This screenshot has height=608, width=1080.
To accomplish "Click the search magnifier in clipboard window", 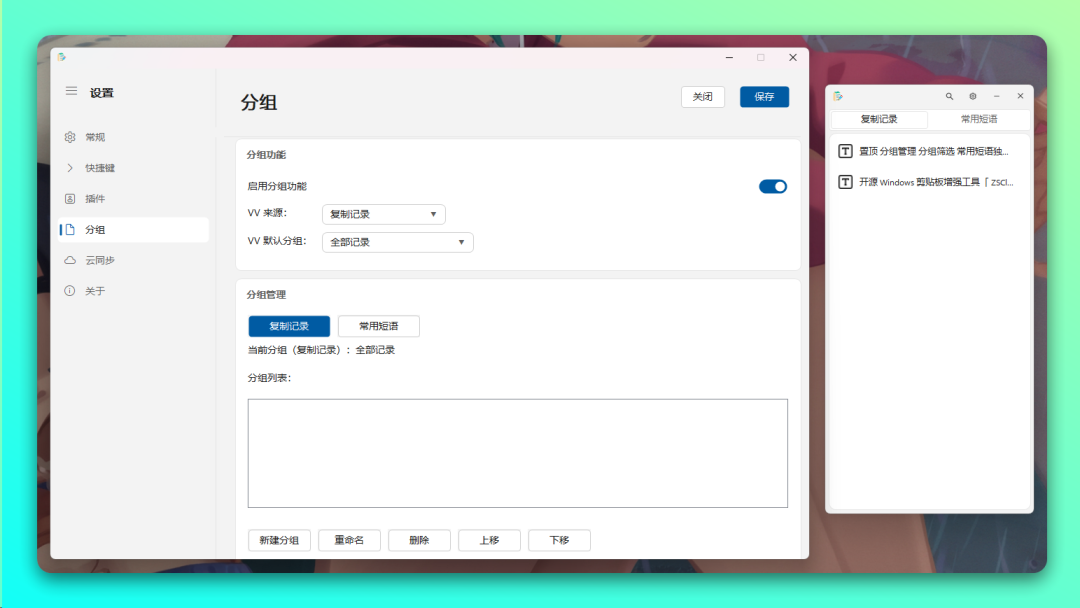I will 949,96.
